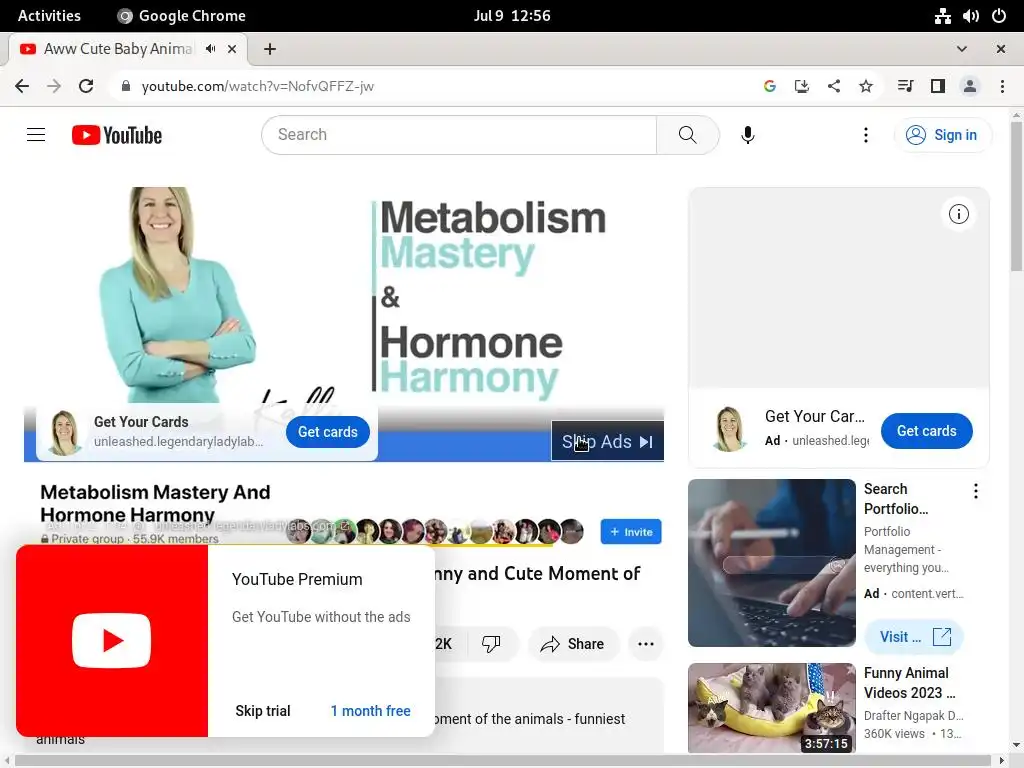Close the Chrome window
Screen dimensions: 1024x768
tap(1000, 49)
